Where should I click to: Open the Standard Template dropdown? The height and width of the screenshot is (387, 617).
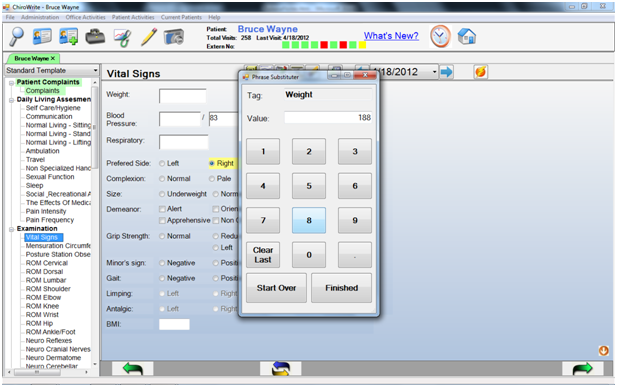(x=52, y=70)
